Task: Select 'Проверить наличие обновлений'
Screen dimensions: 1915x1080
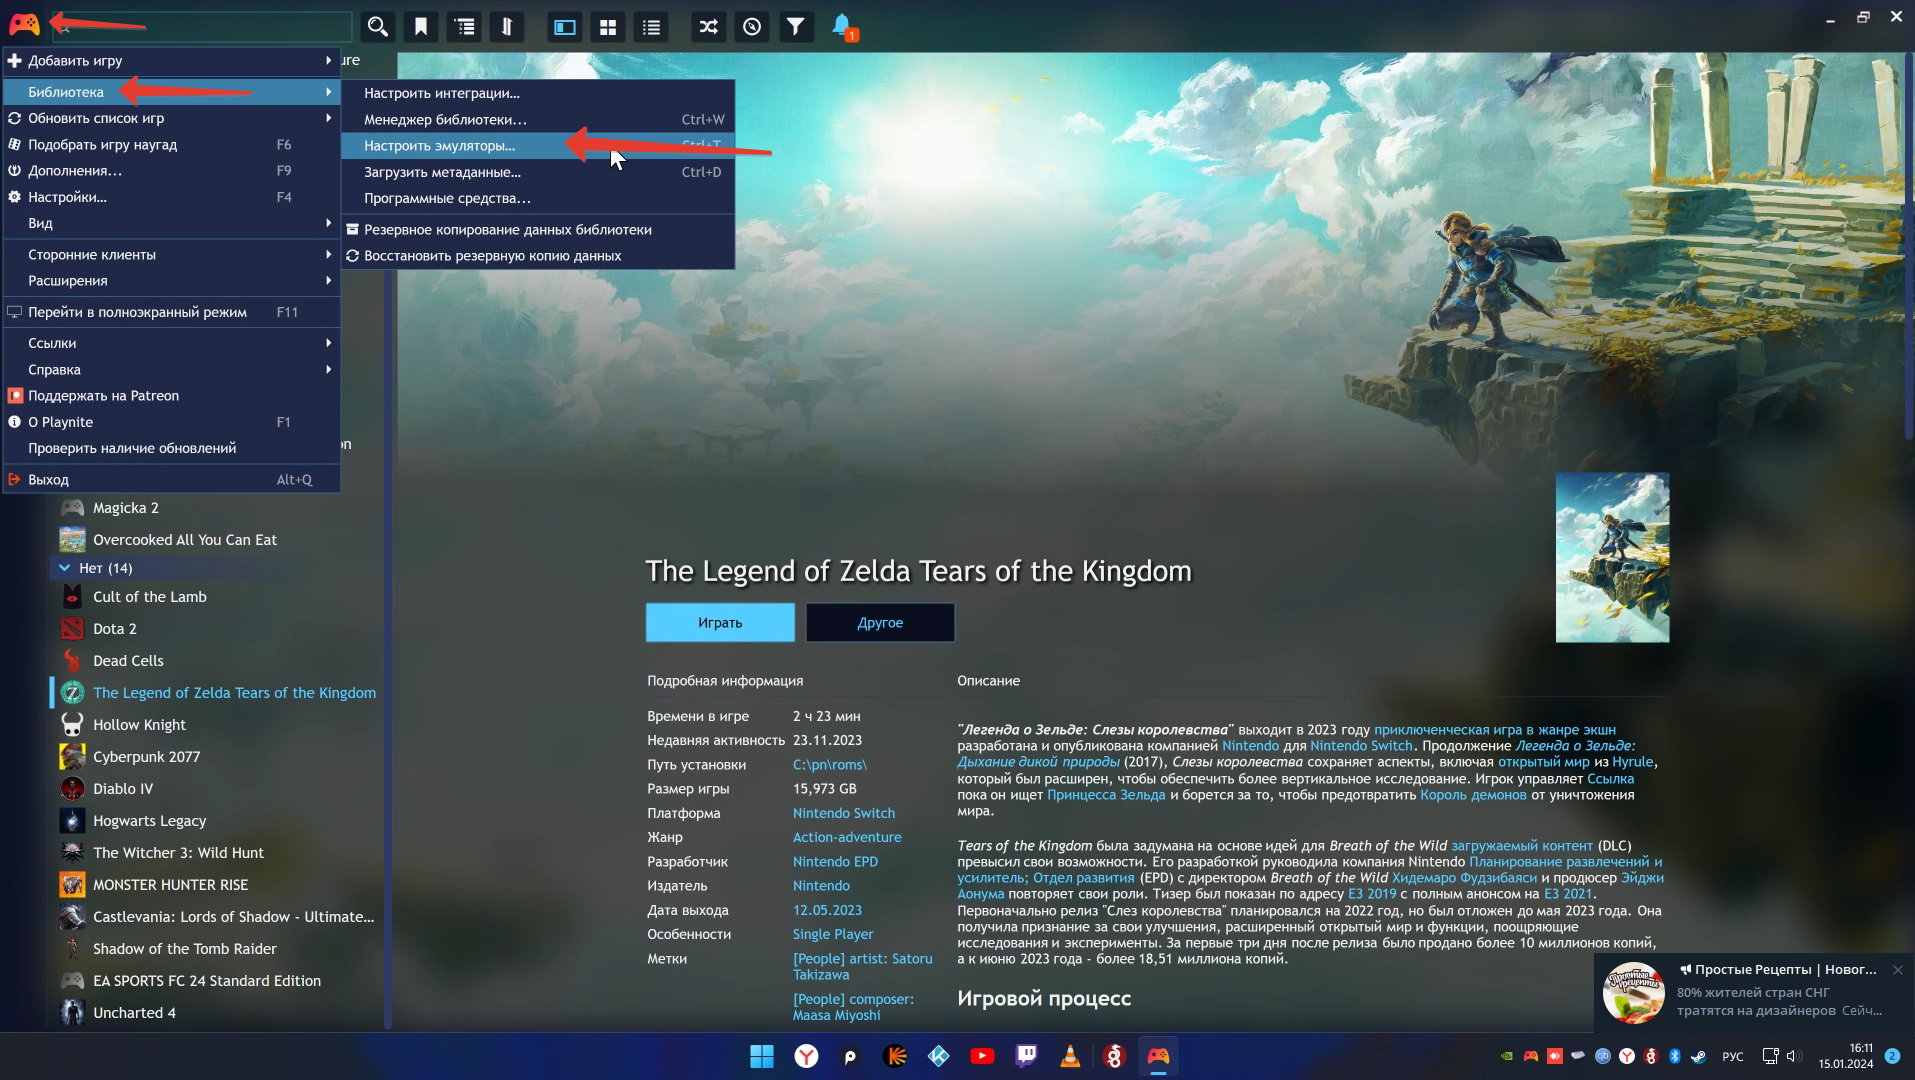Action: (172, 448)
